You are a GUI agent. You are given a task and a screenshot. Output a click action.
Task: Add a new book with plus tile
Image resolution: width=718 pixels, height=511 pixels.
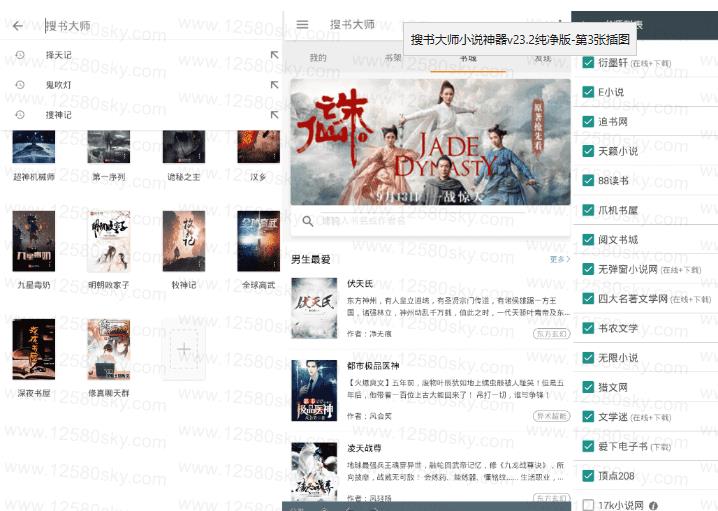pyautogui.click(x=184, y=350)
